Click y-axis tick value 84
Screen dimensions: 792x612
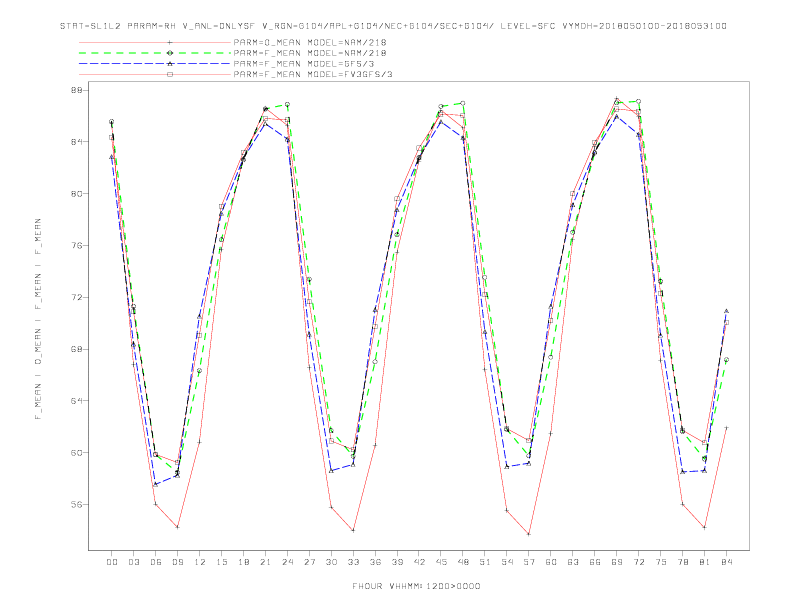(x=77, y=142)
